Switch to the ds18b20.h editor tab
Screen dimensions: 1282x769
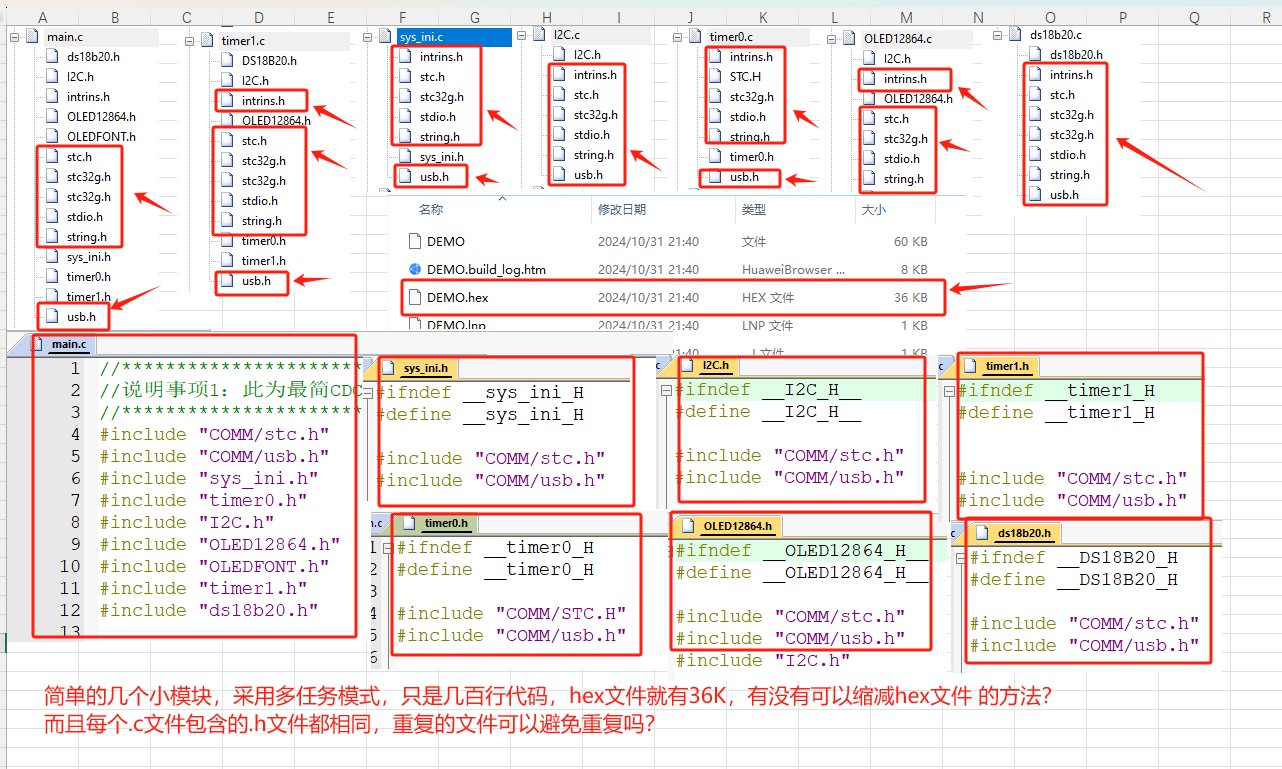click(1016, 533)
